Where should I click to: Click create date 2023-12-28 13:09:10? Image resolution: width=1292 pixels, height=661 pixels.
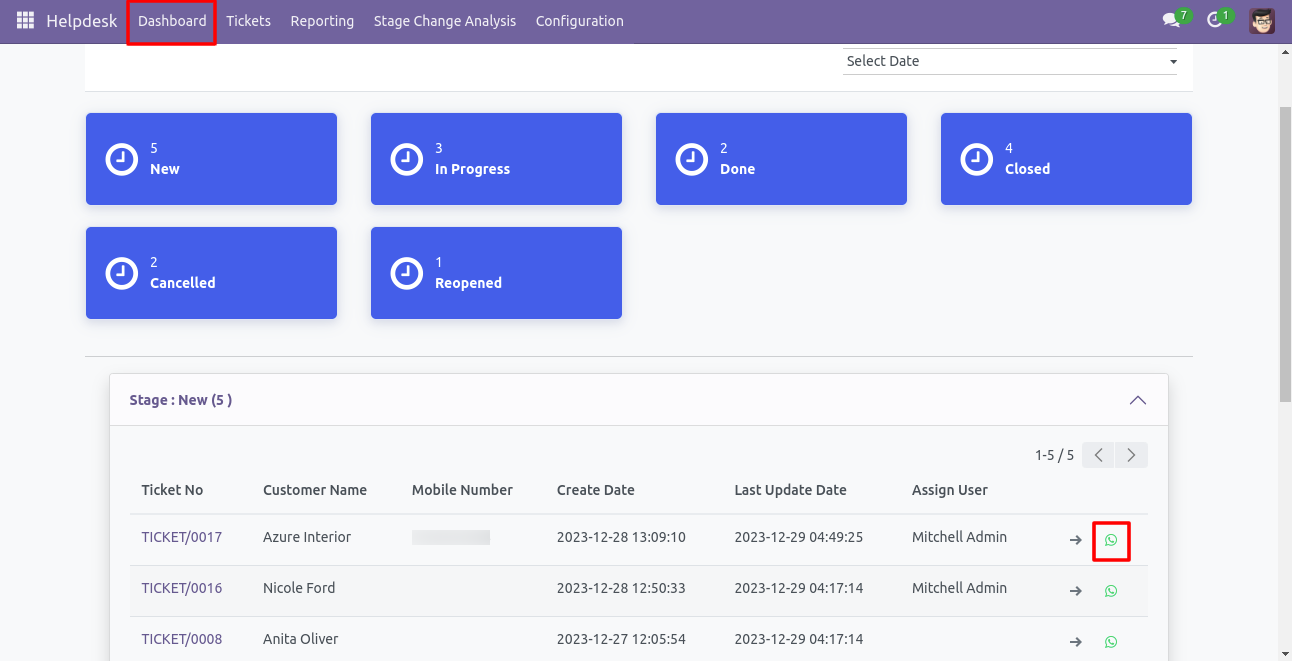pos(621,537)
